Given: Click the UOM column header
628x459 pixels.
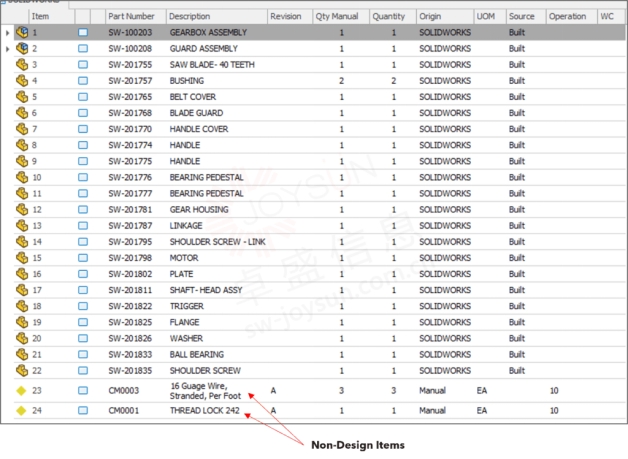Looking at the screenshot, I should (x=489, y=16).
